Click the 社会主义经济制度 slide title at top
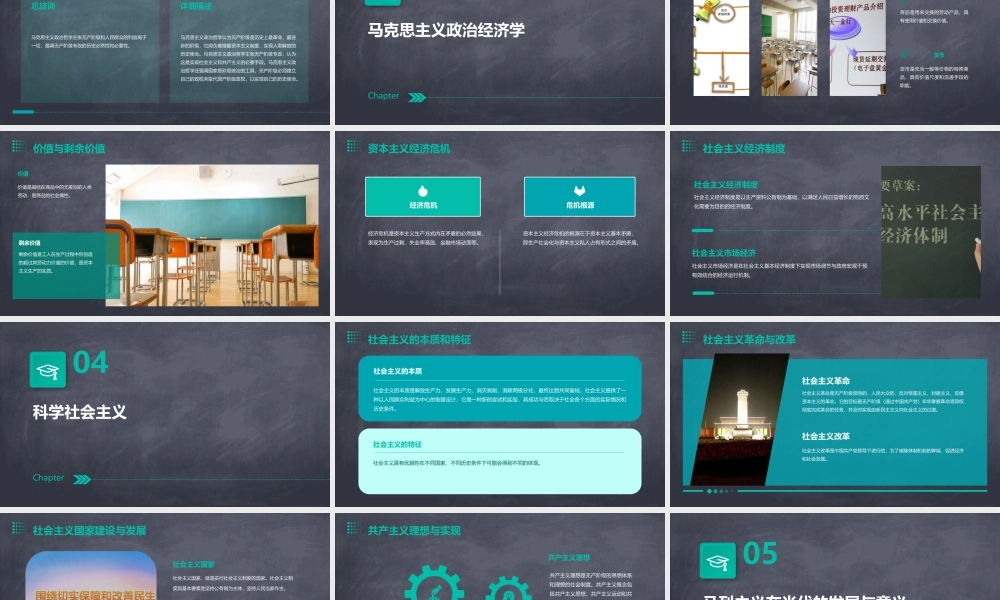 (x=744, y=149)
